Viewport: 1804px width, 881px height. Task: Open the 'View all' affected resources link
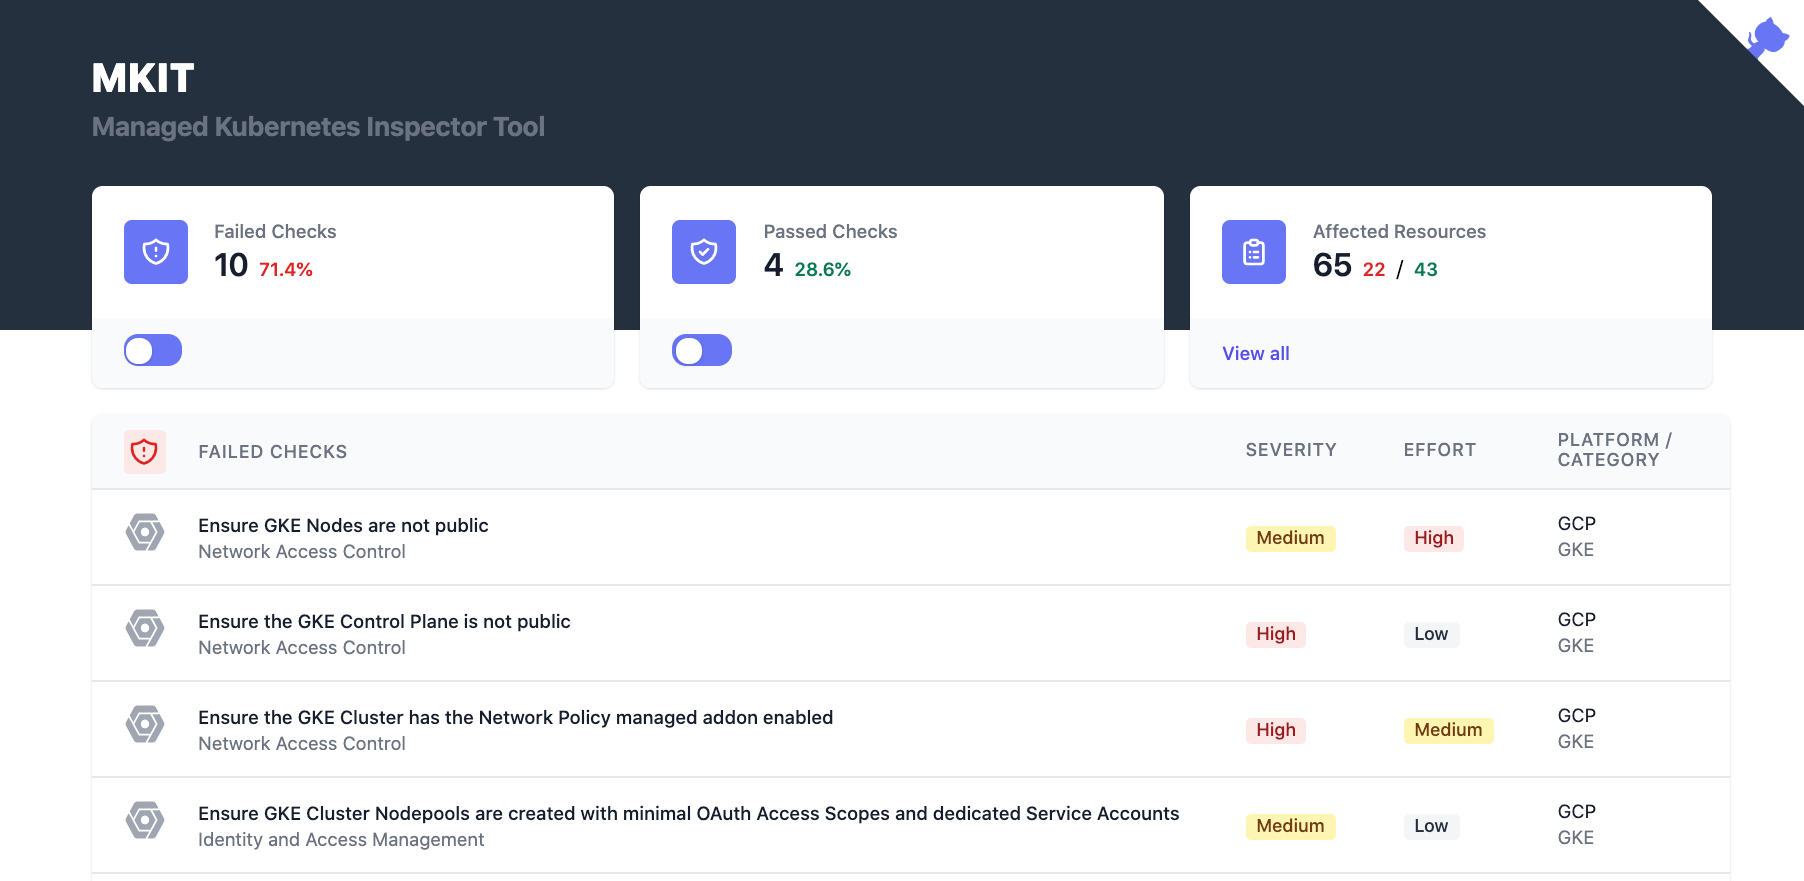[1256, 353]
